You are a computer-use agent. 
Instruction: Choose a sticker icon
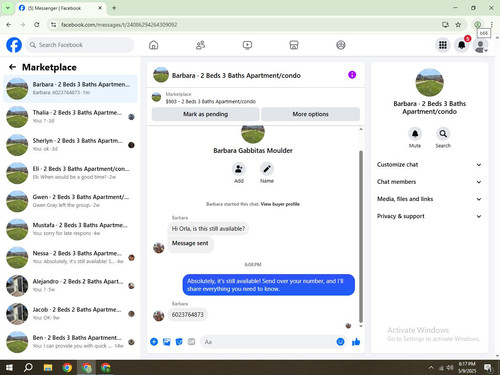[x=179, y=342]
